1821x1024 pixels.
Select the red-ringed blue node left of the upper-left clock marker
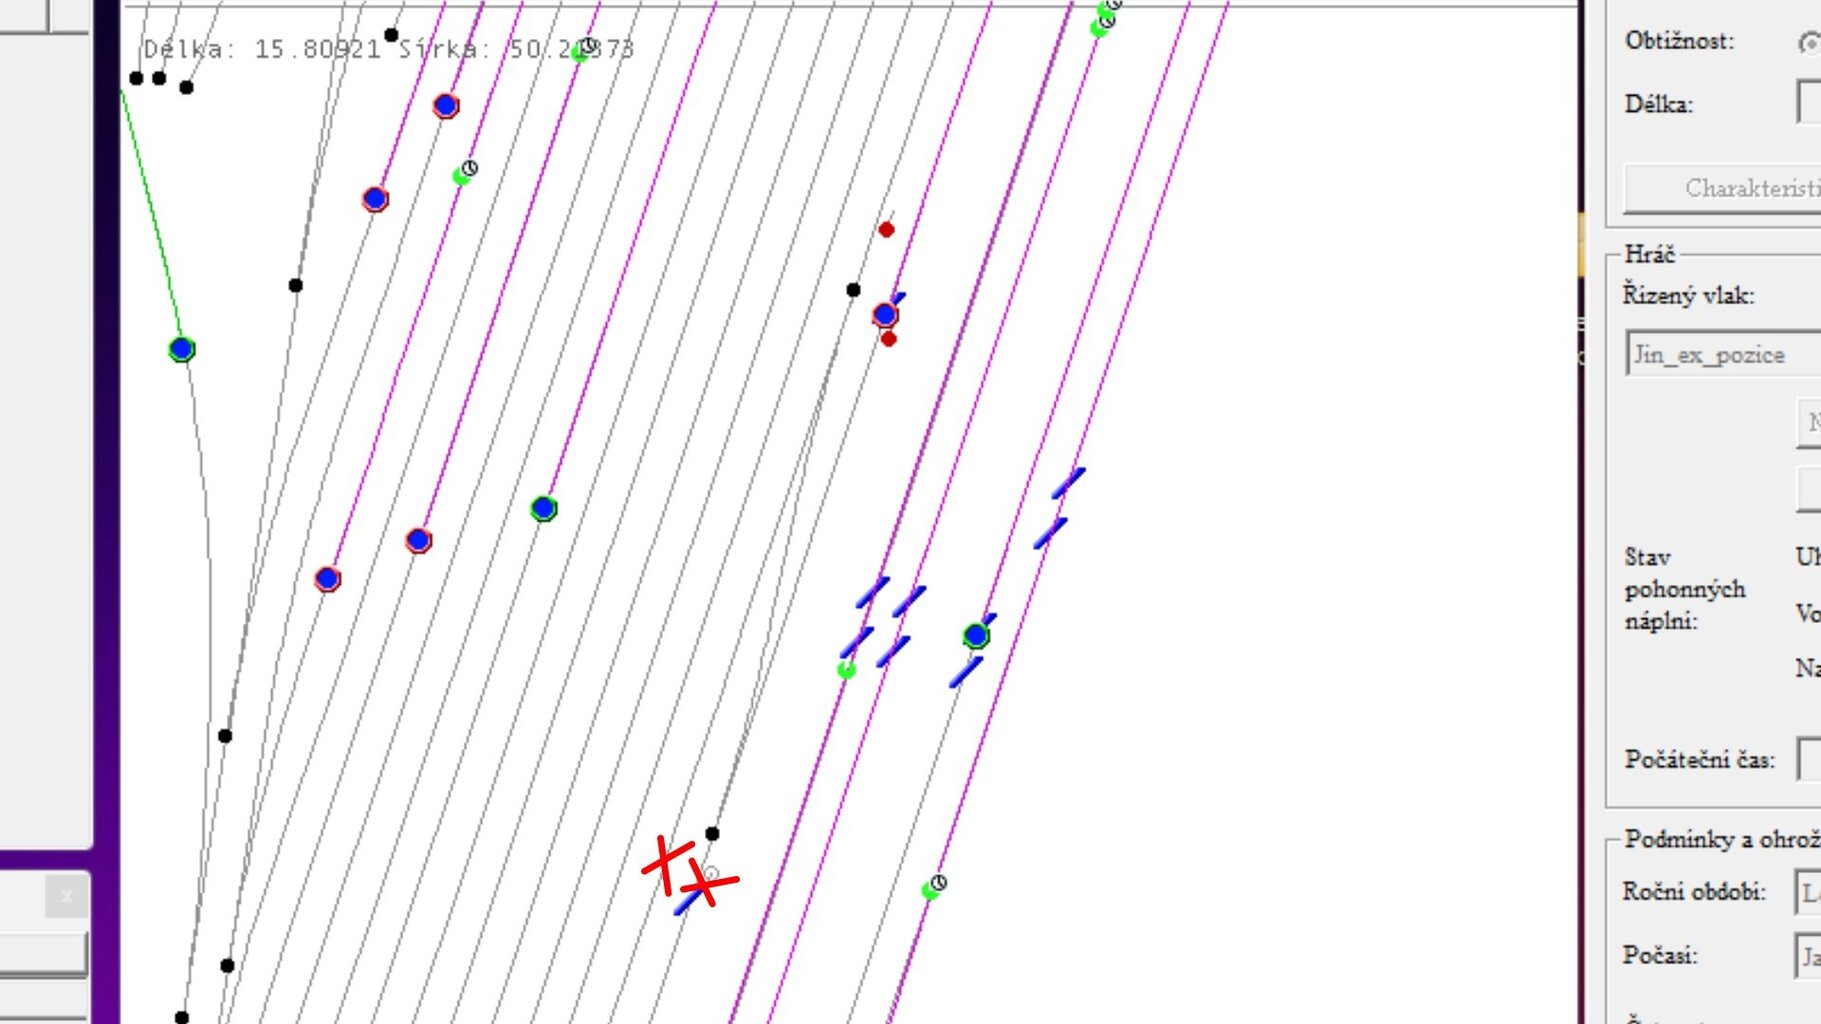click(x=375, y=199)
